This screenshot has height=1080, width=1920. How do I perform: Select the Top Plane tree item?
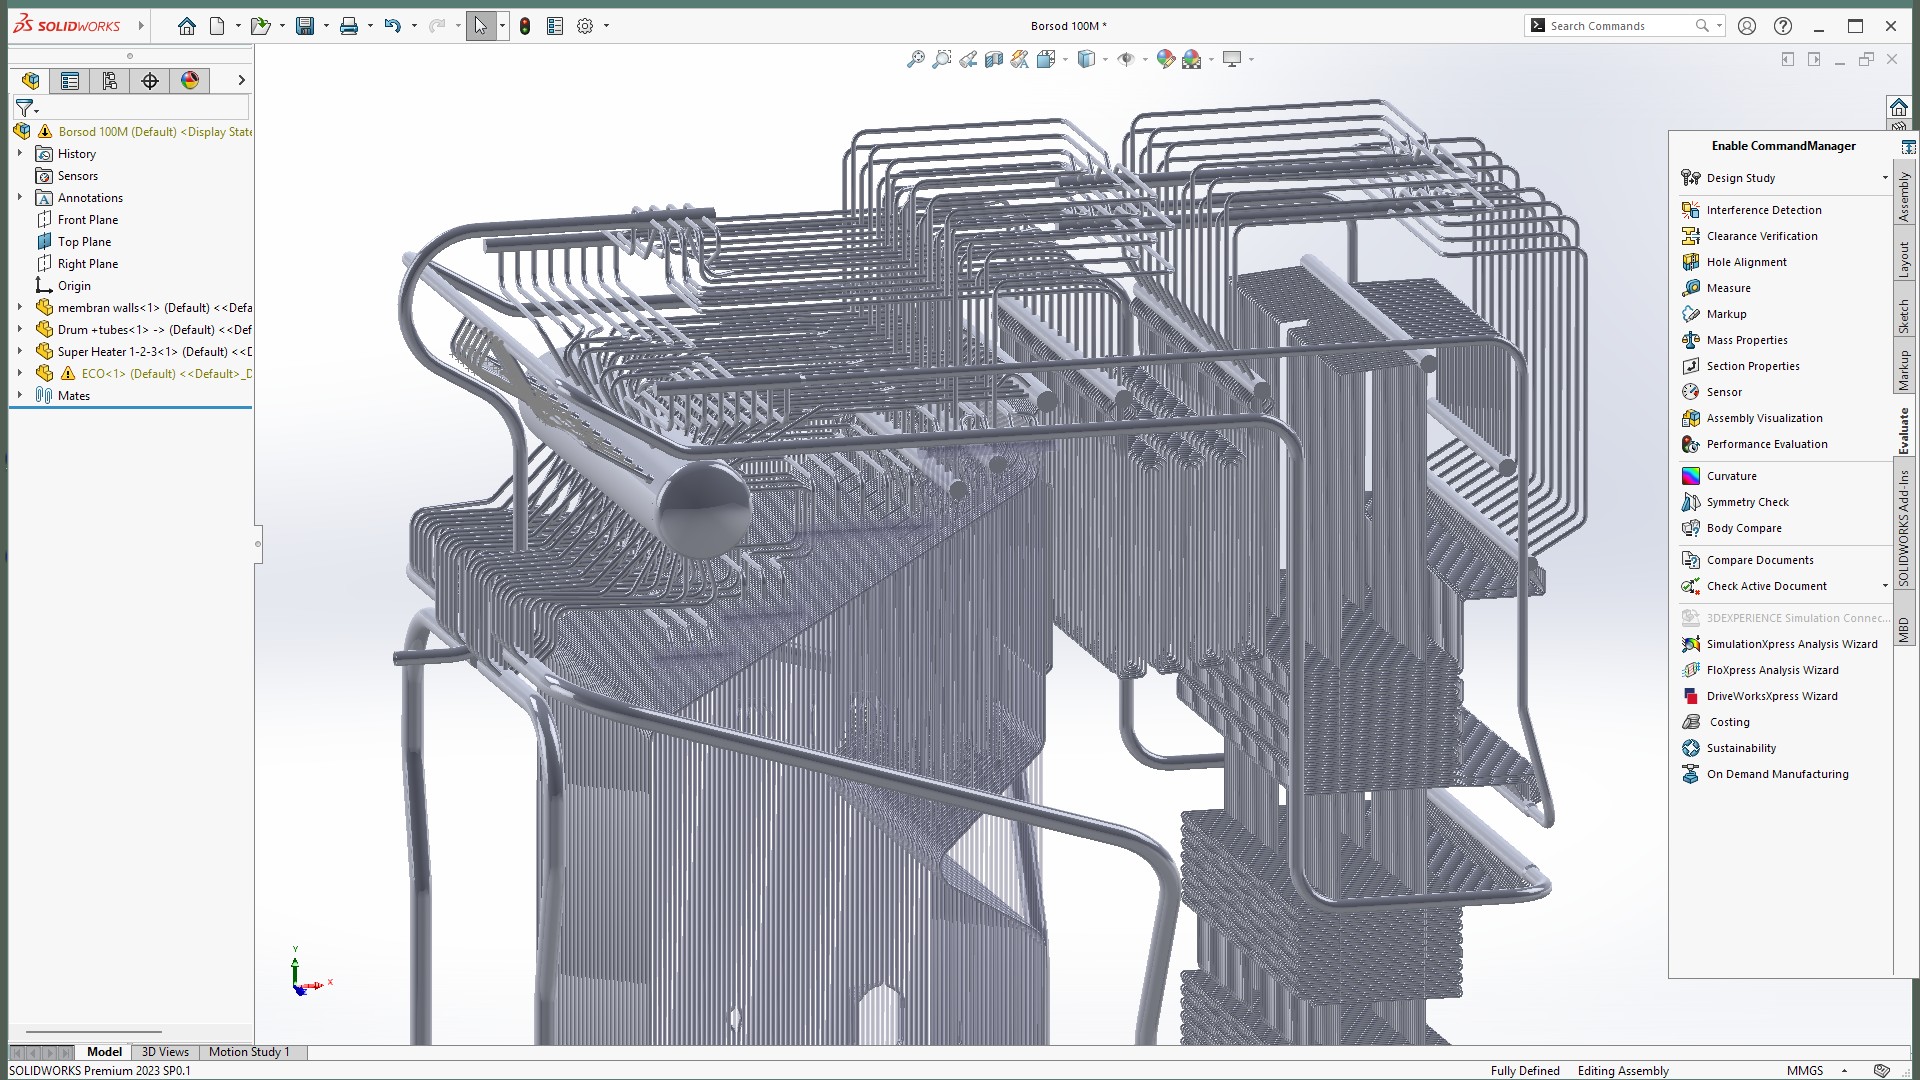[84, 242]
